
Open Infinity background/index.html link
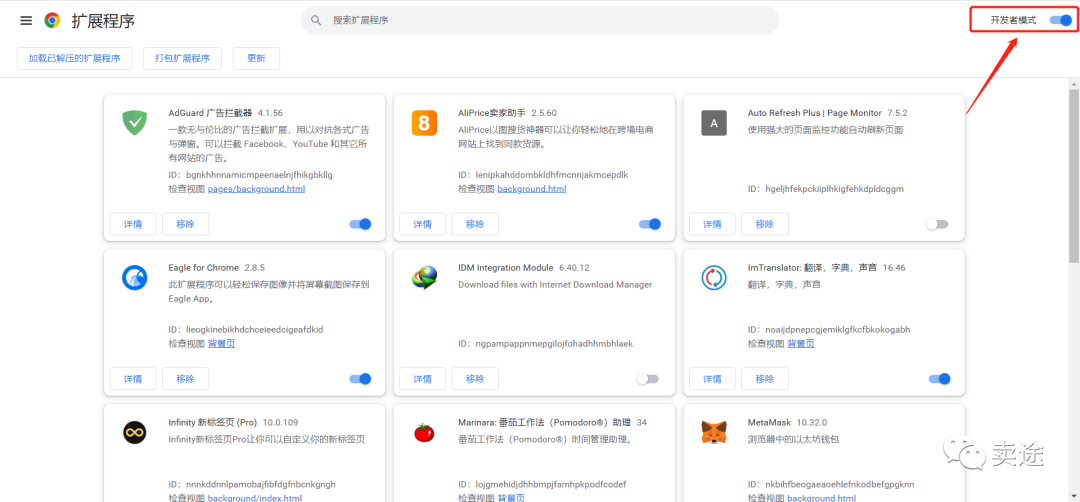click(255, 498)
